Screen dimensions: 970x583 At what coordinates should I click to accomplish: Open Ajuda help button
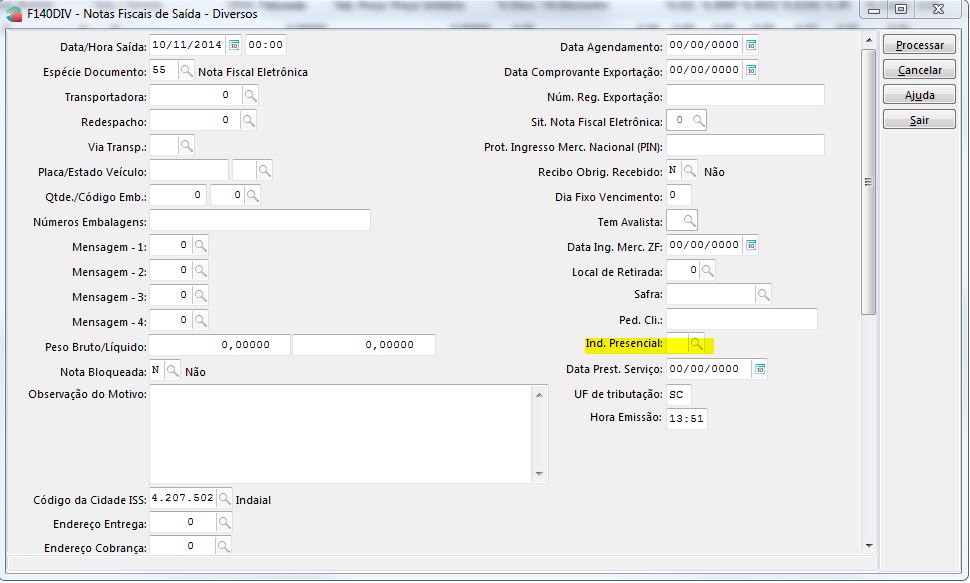tap(919, 95)
